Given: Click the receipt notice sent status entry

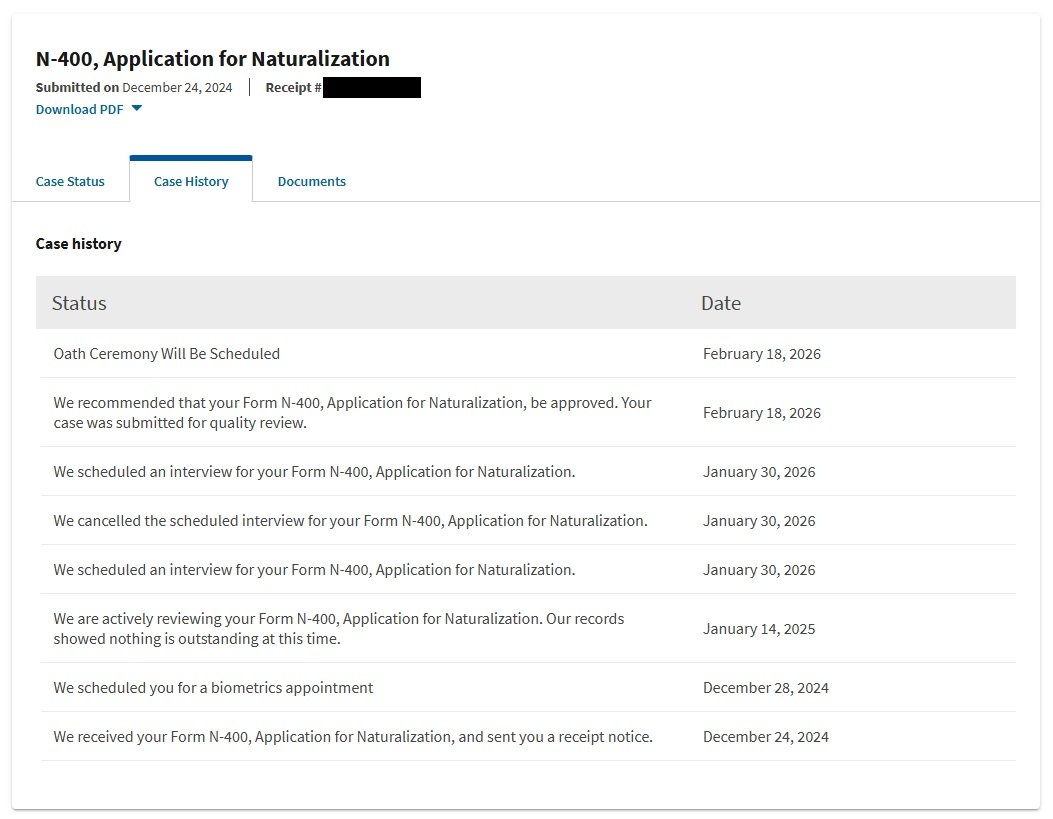Looking at the screenshot, I should pyautogui.click(x=353, y=737).
